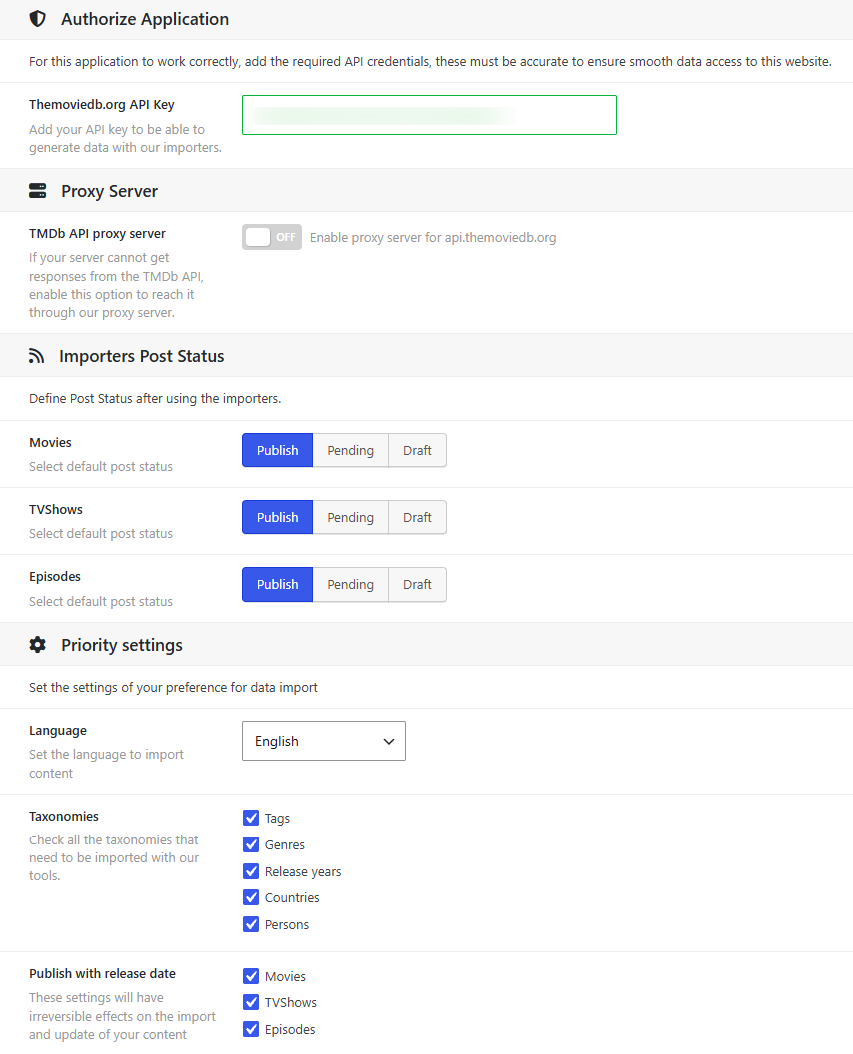Click the server icon beside Proxy Server
Screen dimensions: 853x1054
click(38, 191)
